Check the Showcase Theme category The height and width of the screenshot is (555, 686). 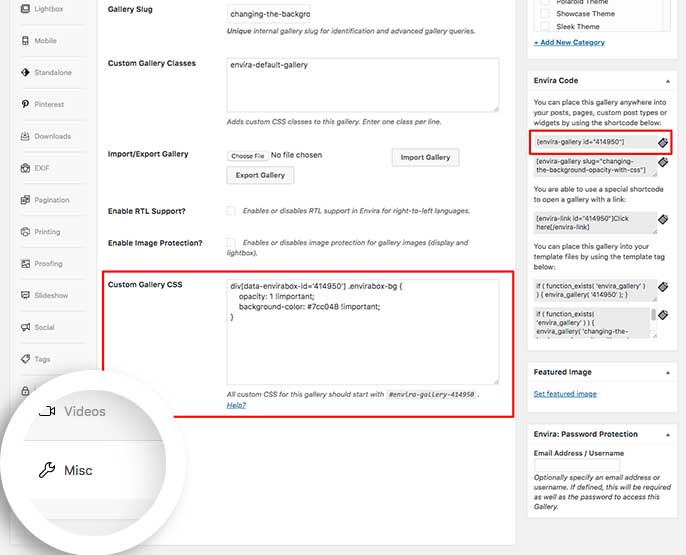point(545,15)
